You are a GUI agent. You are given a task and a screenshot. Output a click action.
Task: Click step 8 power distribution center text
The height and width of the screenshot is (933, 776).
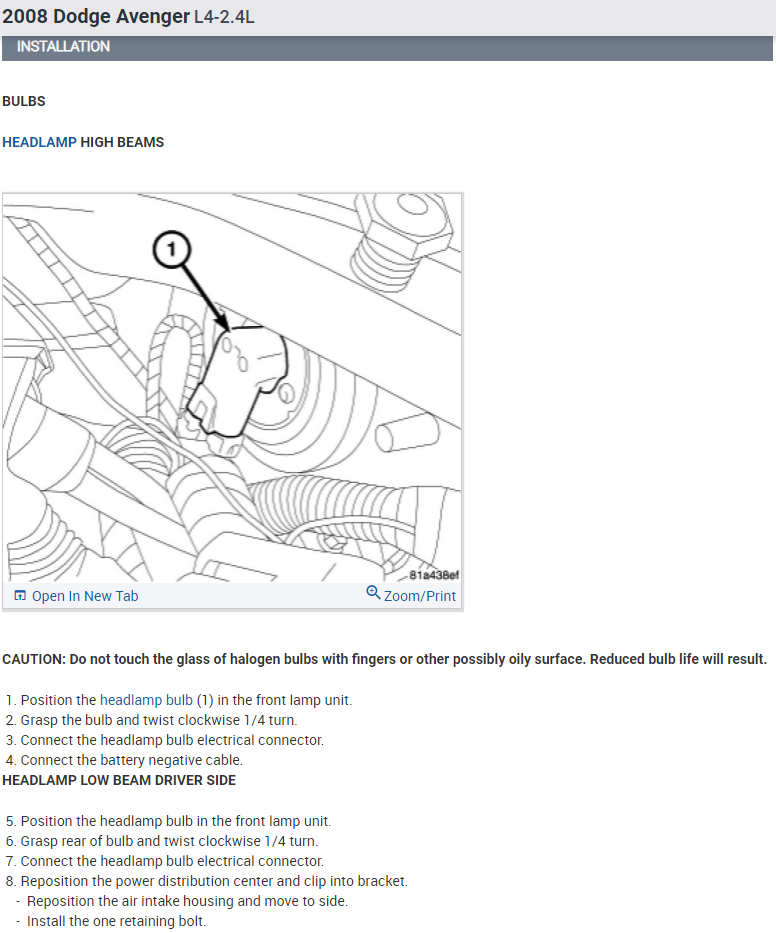[x=207, y=881]
